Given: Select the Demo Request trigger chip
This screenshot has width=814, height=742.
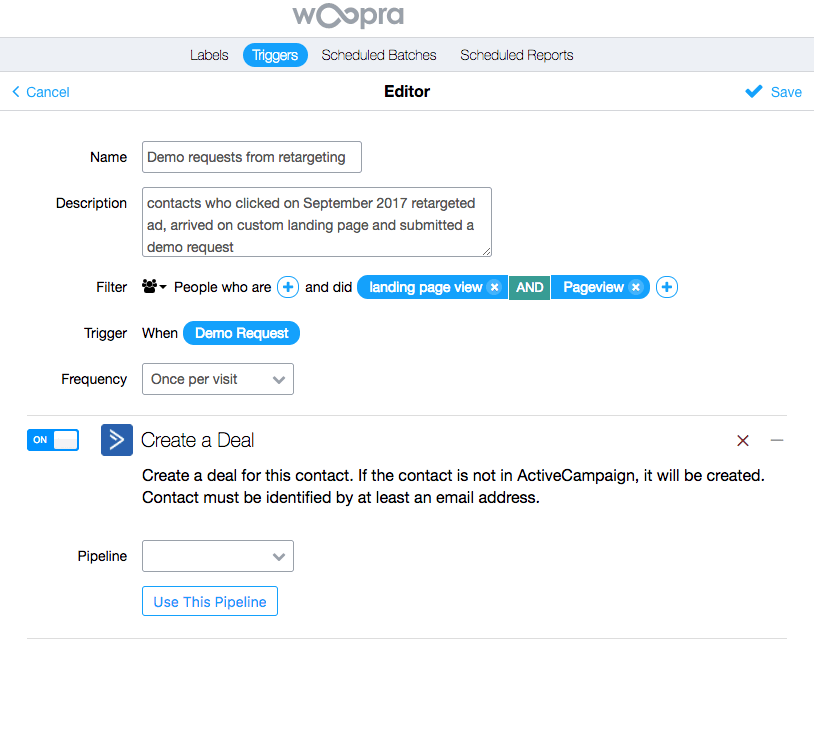Looking at the screenshot, I should (241, 333).
